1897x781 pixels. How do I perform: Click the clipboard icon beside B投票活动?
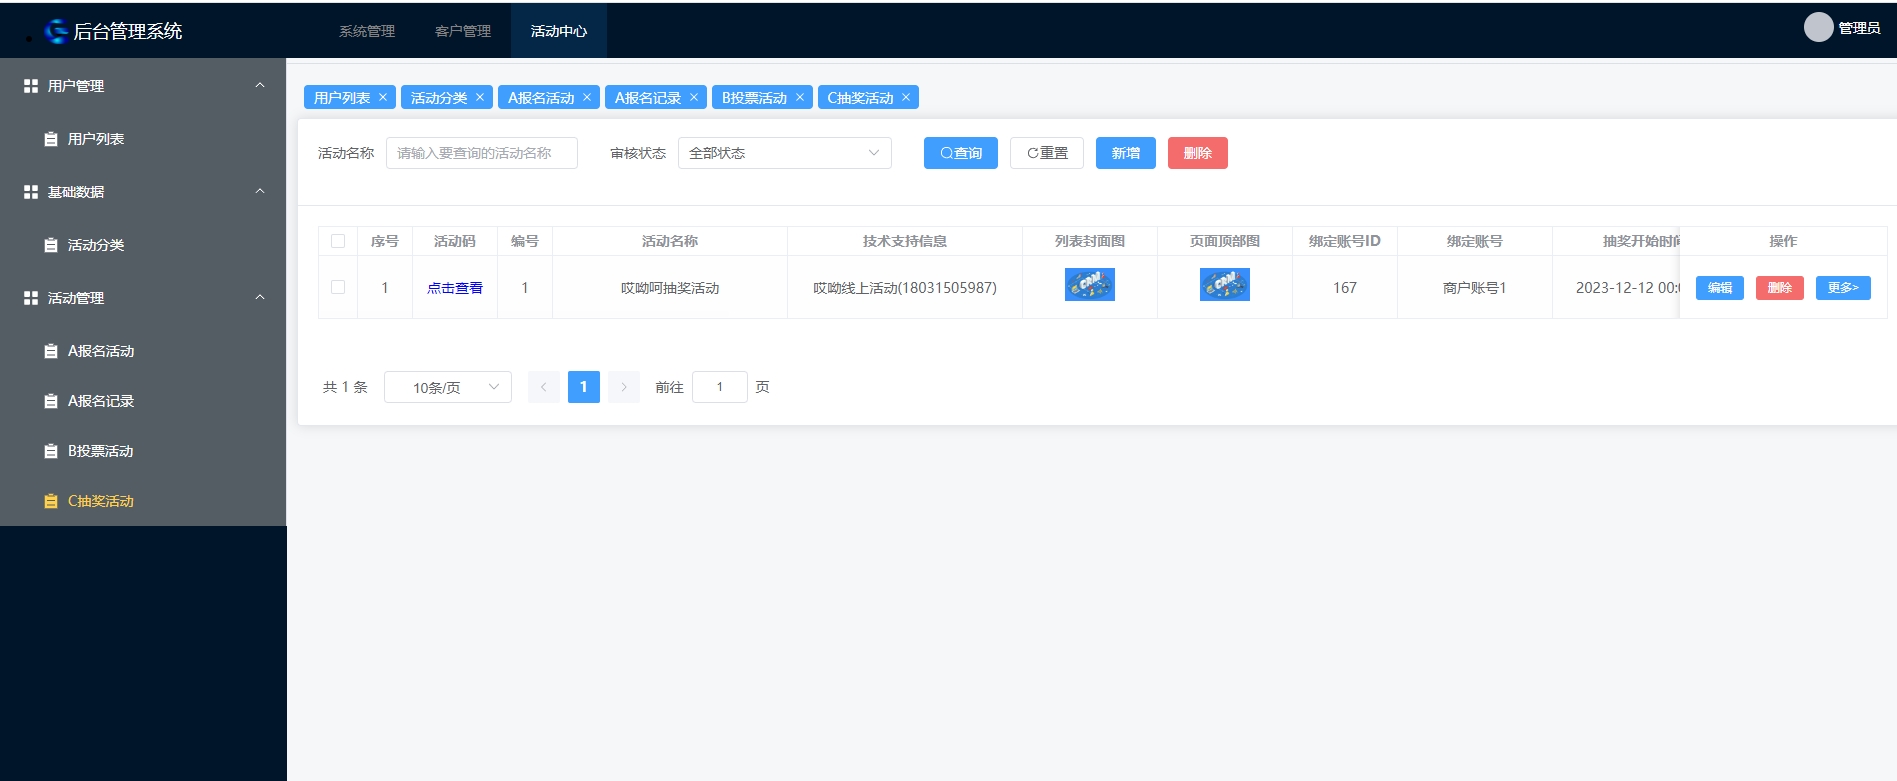click(51, 451)
